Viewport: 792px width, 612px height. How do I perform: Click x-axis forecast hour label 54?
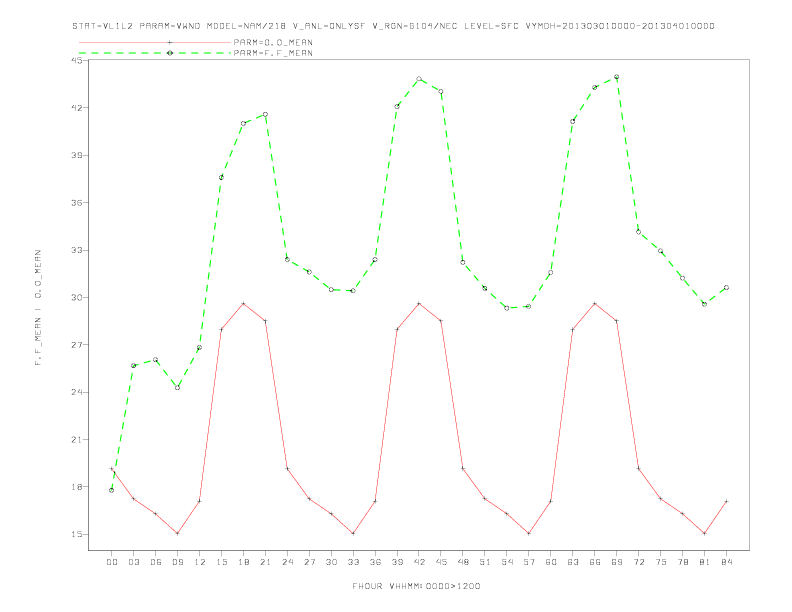click(x=507, y=562)
